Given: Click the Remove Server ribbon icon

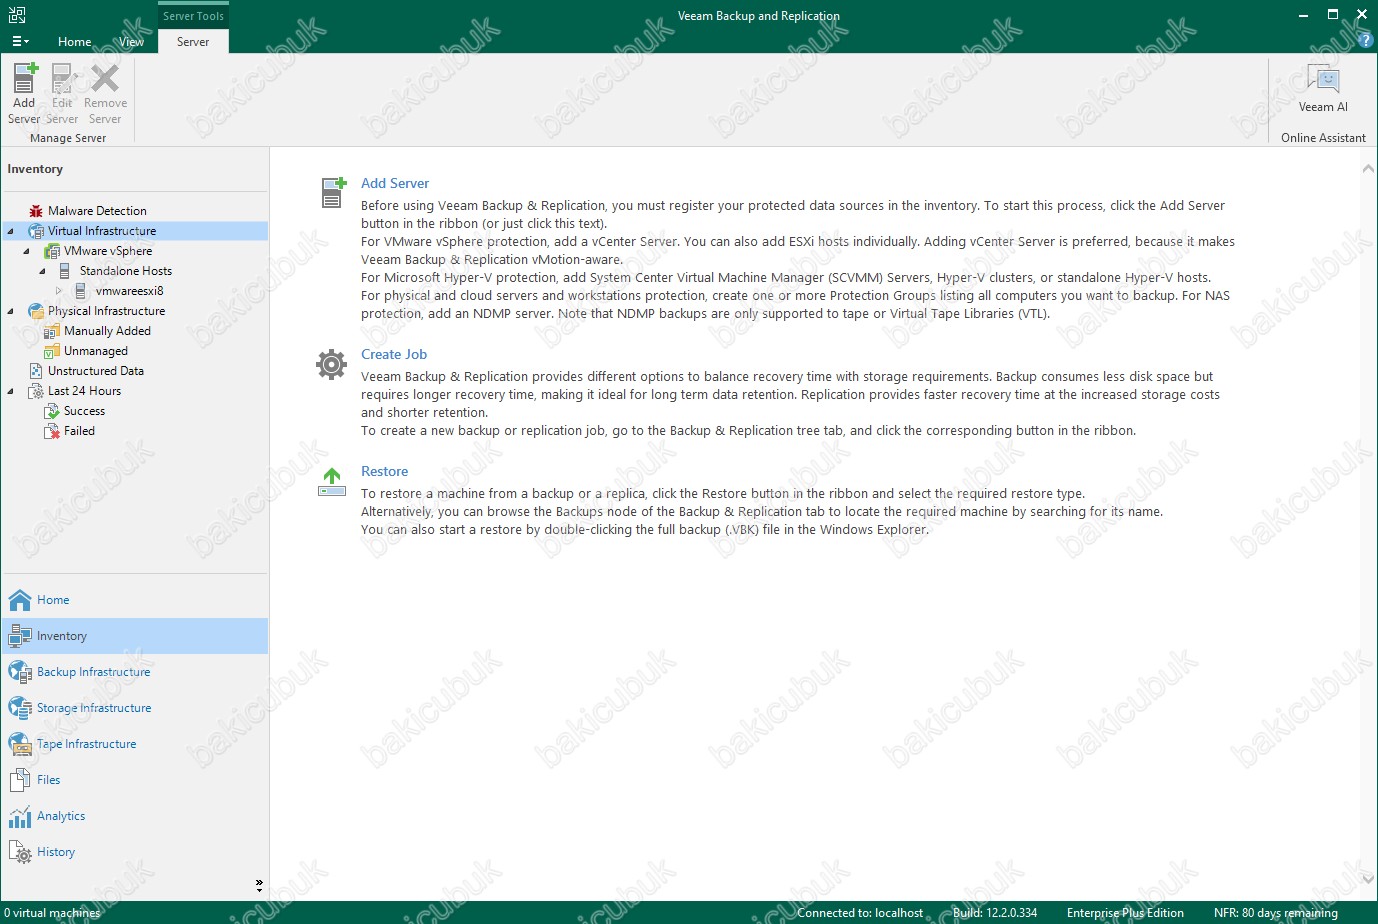Looking at the screenshot, I should [x=105, y=78].
